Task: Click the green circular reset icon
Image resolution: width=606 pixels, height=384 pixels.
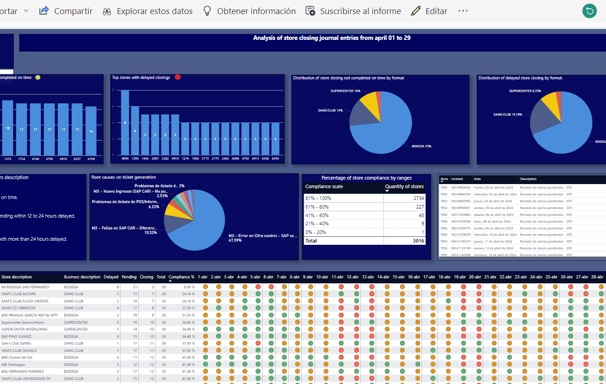Action: [589, 11]
